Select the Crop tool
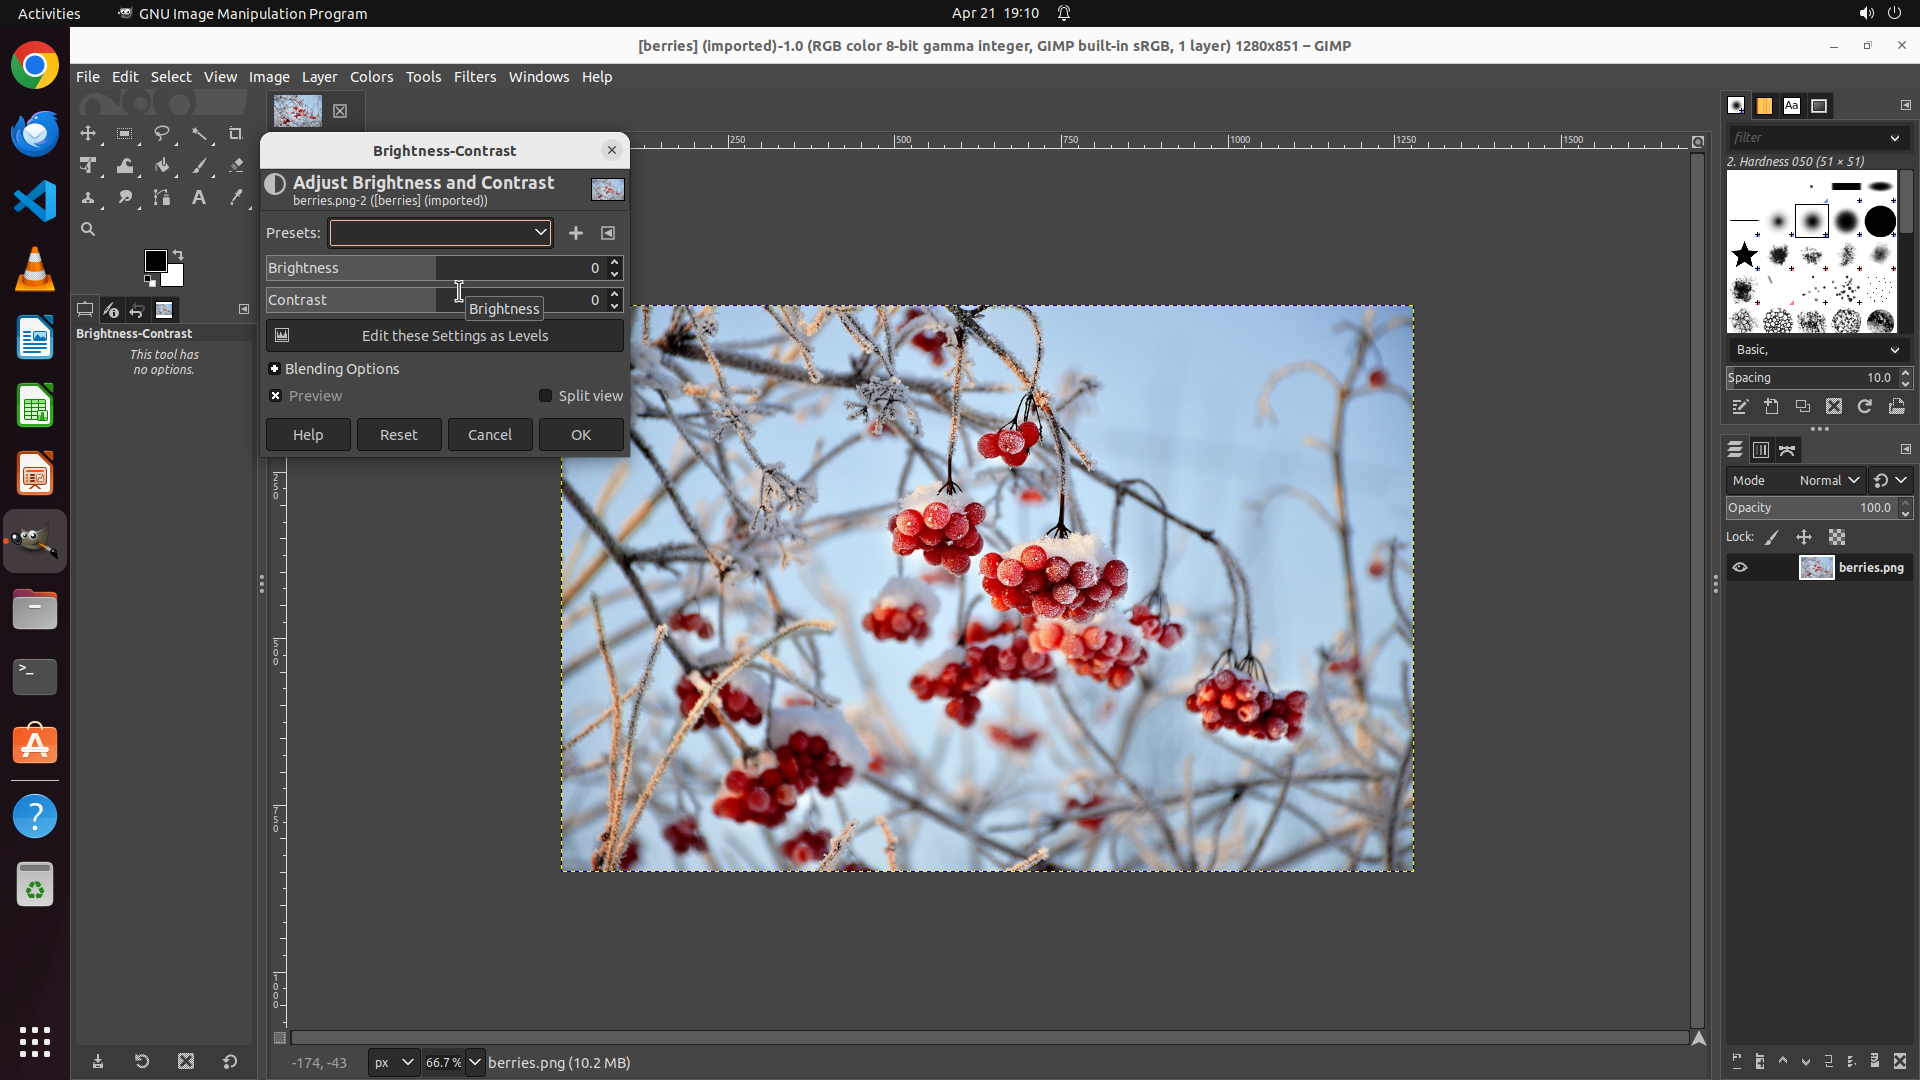 (236, 134)
